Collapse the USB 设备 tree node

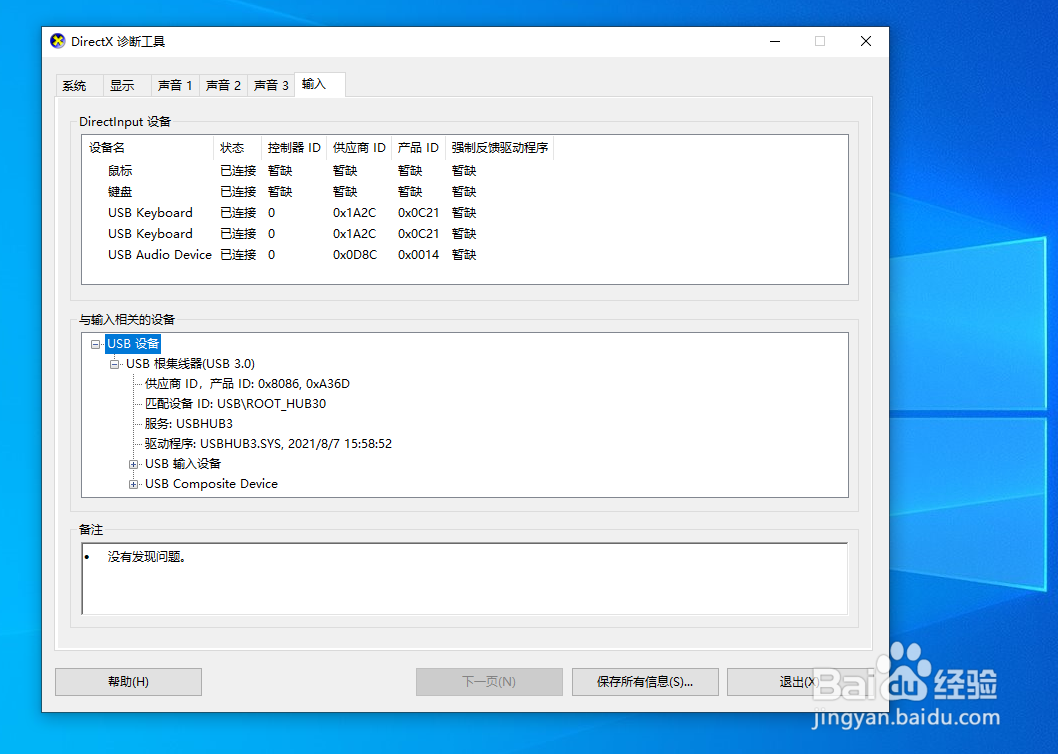pyautogui.click(x=95, y=344)
